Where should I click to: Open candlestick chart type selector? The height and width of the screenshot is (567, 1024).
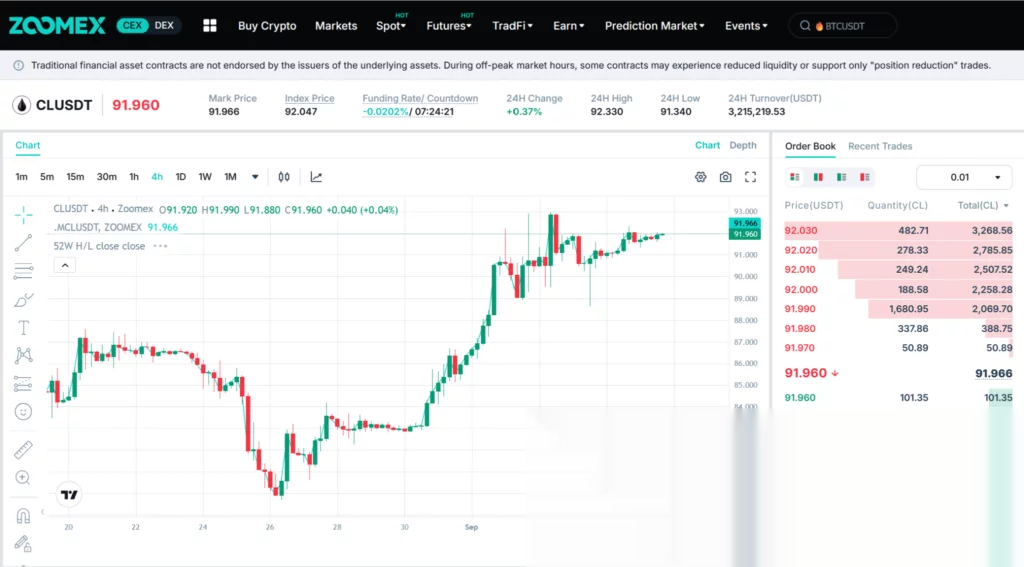pos(284,177)
